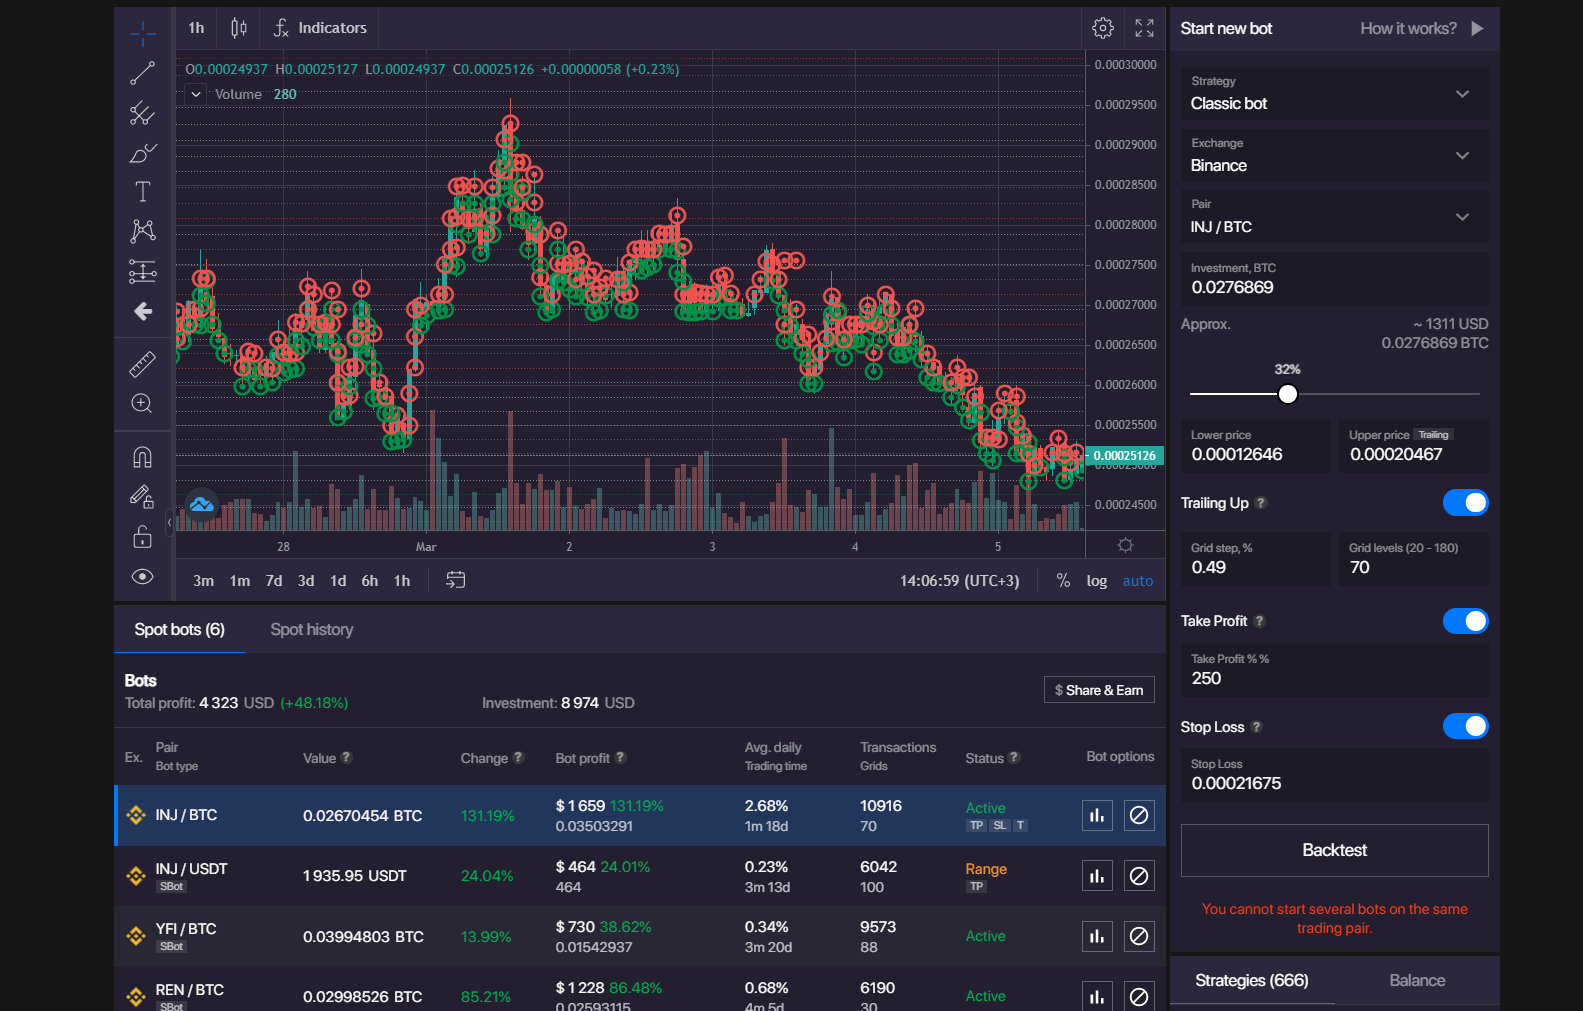Open the chart scale settings gear
Image resolution: width=1583 pixels, height=1011 pixels.
click(1125, 545)
